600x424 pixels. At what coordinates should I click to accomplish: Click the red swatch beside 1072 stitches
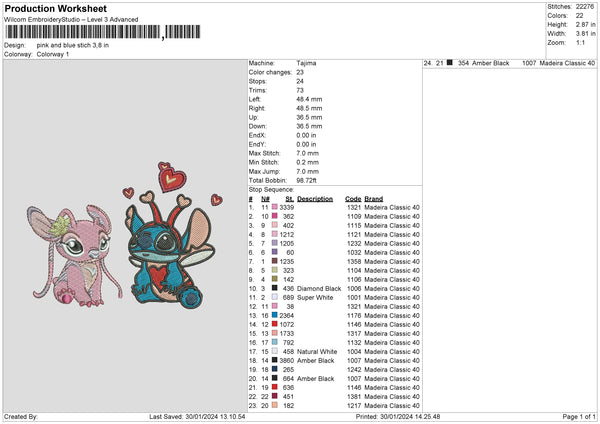click(274, 324)
